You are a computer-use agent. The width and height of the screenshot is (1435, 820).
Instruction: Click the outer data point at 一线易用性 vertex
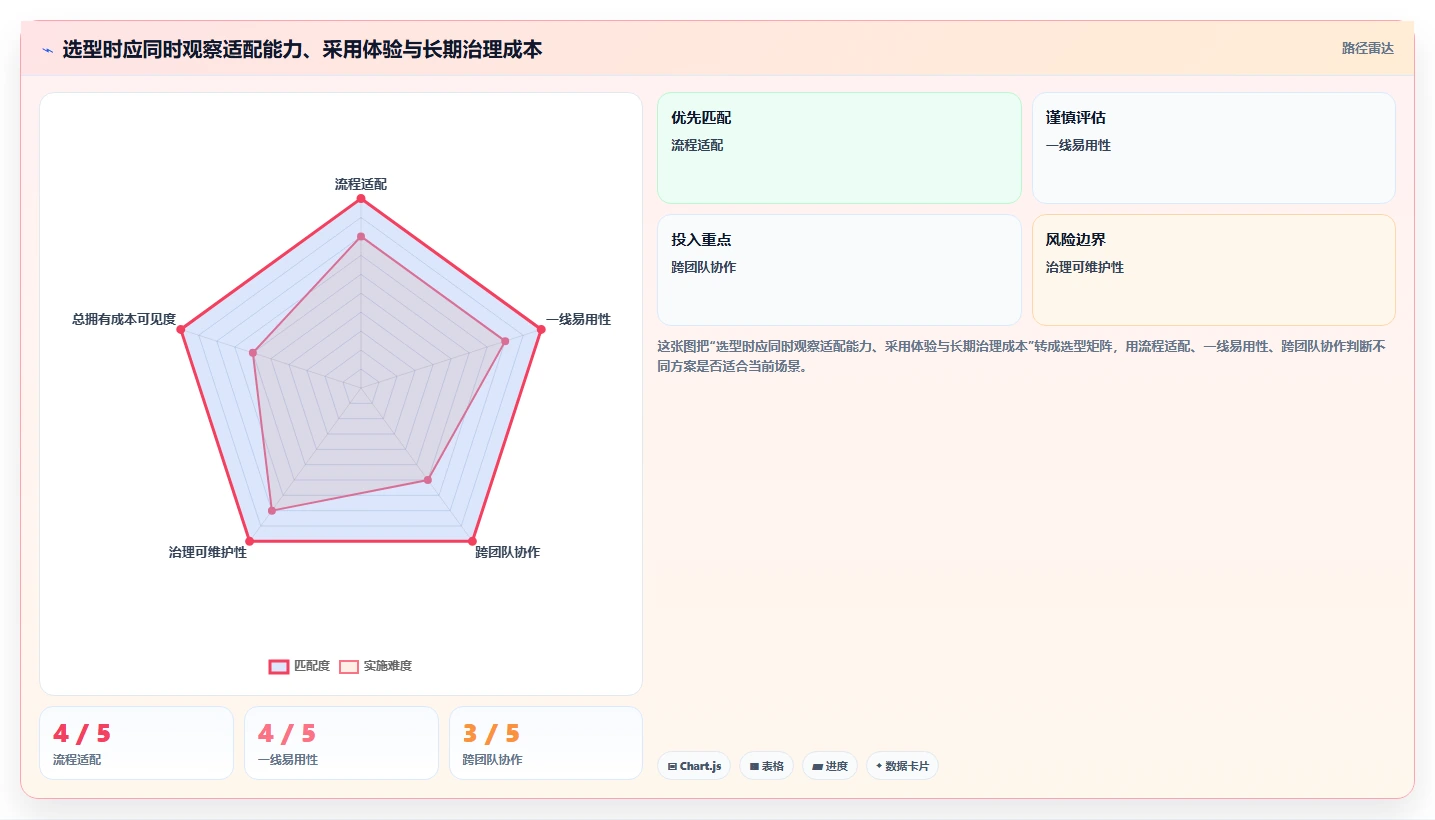[540, 329]
